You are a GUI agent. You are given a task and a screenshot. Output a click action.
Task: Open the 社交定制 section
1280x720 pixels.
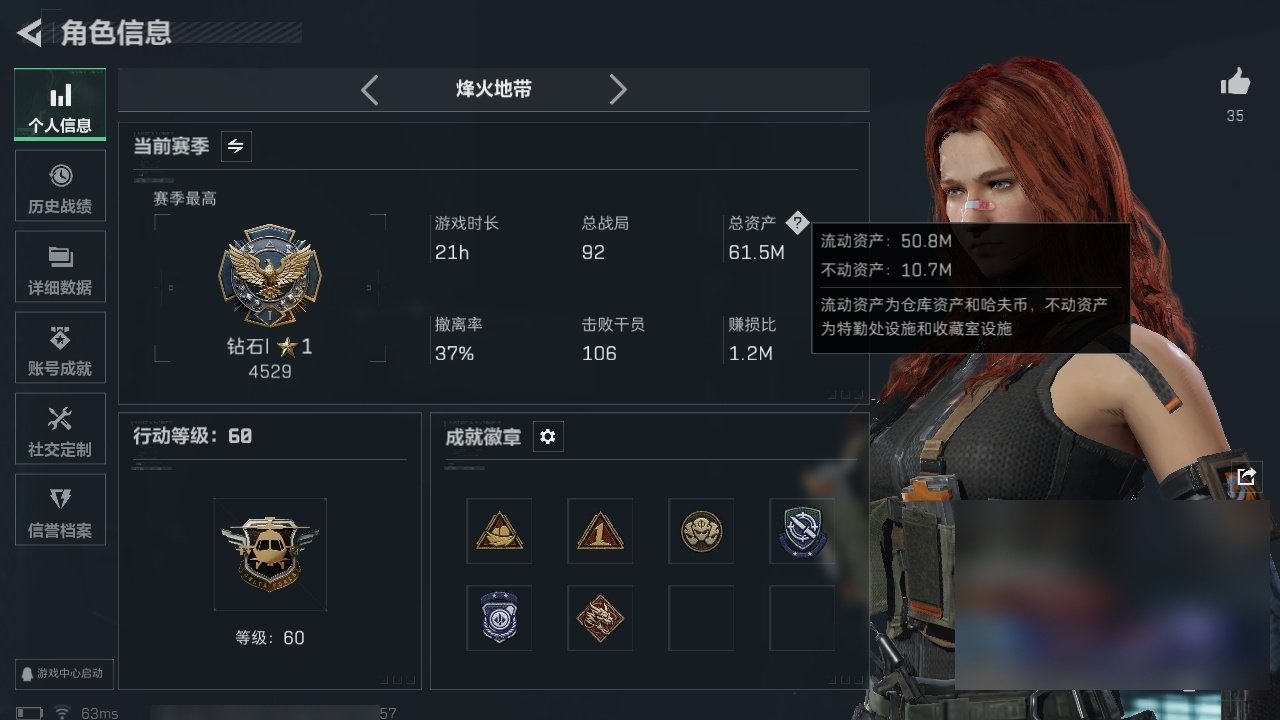(60, 430)
